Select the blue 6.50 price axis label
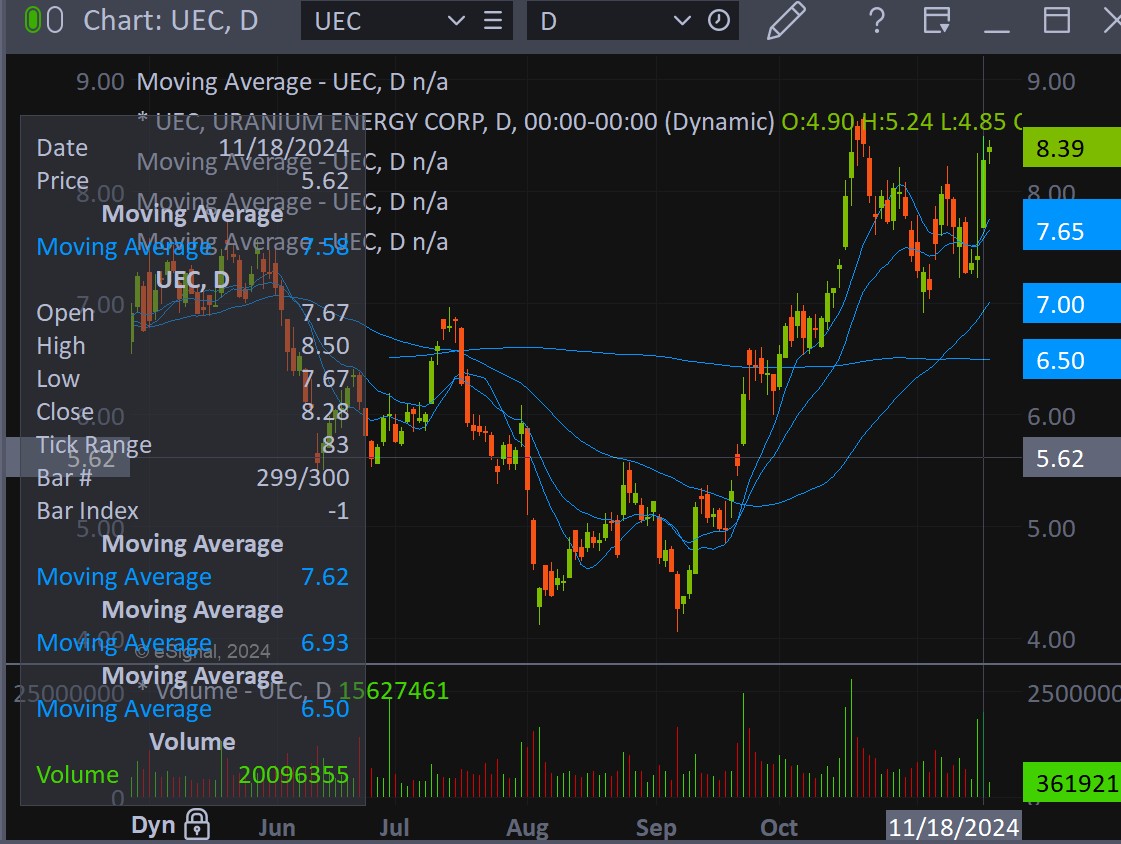The width and height of the screenshot is (1121, 844). tap(1072, 360)
